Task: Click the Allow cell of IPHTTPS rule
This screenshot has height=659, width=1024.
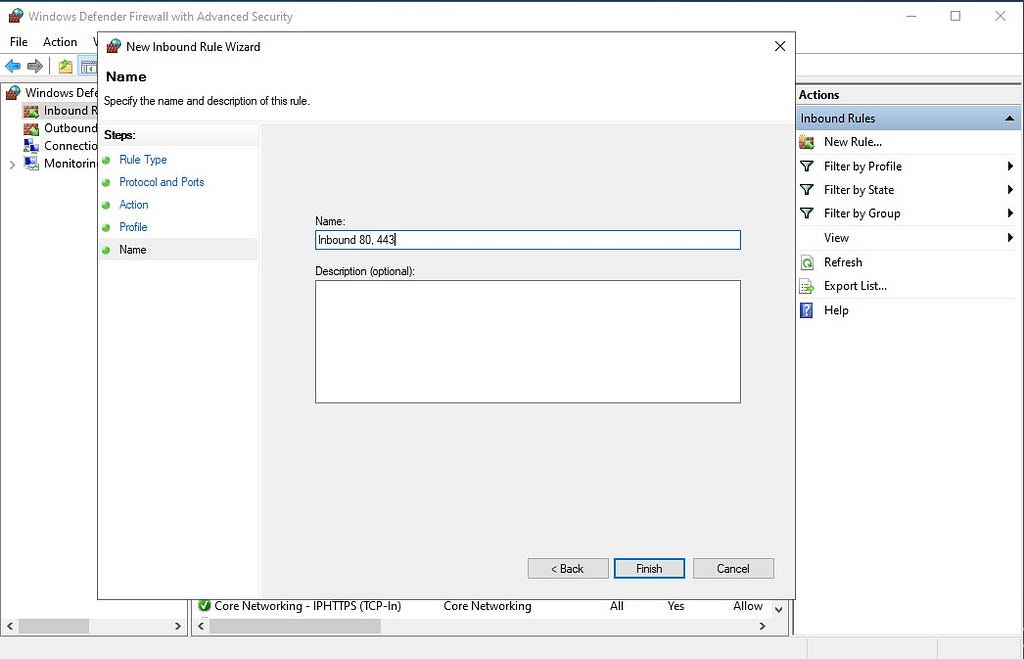Action: click(x=748, y=606)
